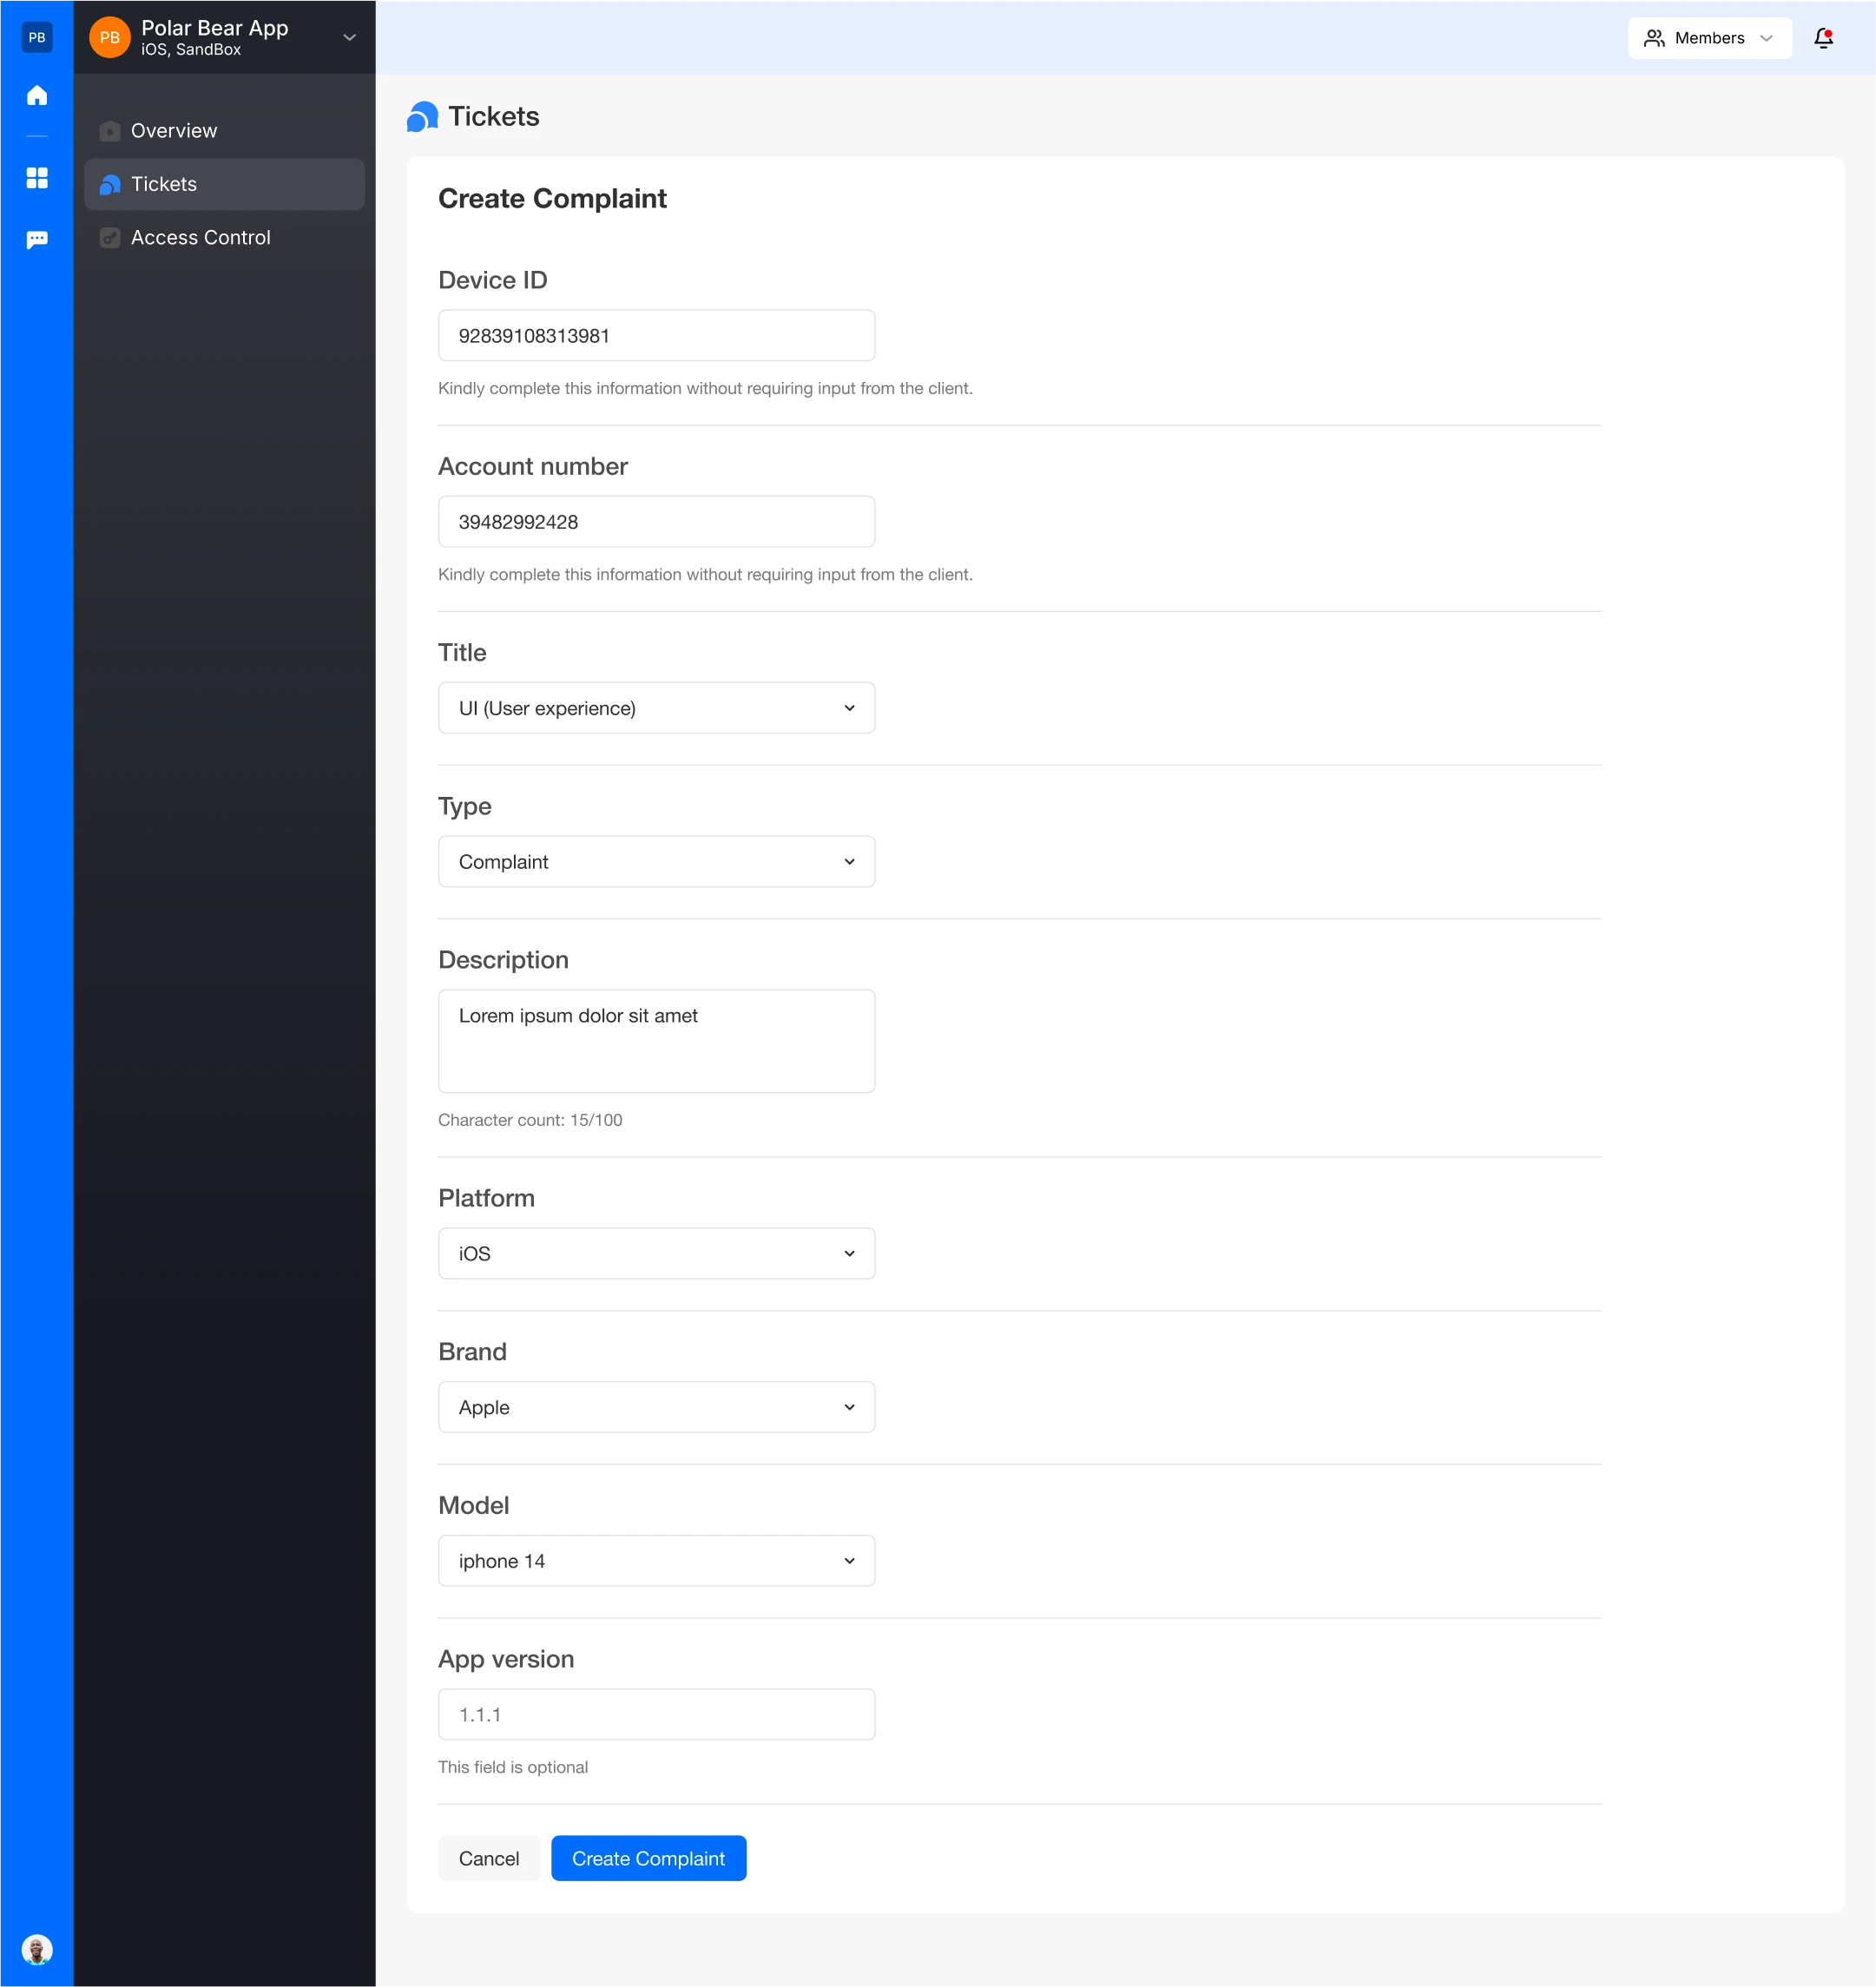
Task: Click the blue Create Complaint button
Action: tap(648, 1858)
